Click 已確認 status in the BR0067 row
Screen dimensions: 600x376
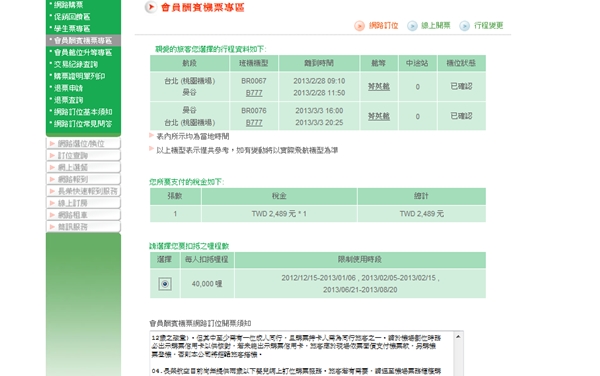pos(461,86)
